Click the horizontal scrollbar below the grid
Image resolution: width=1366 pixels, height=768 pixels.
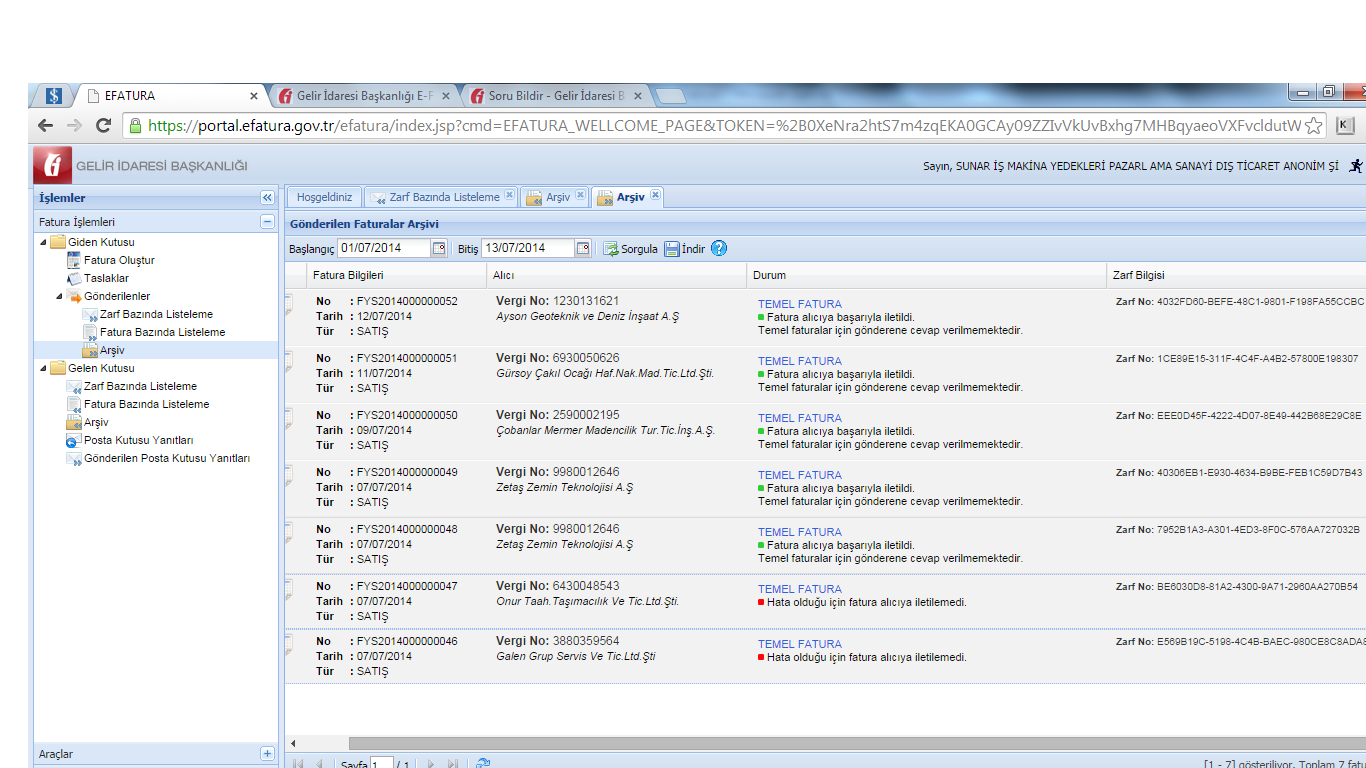tap(800, 743)
